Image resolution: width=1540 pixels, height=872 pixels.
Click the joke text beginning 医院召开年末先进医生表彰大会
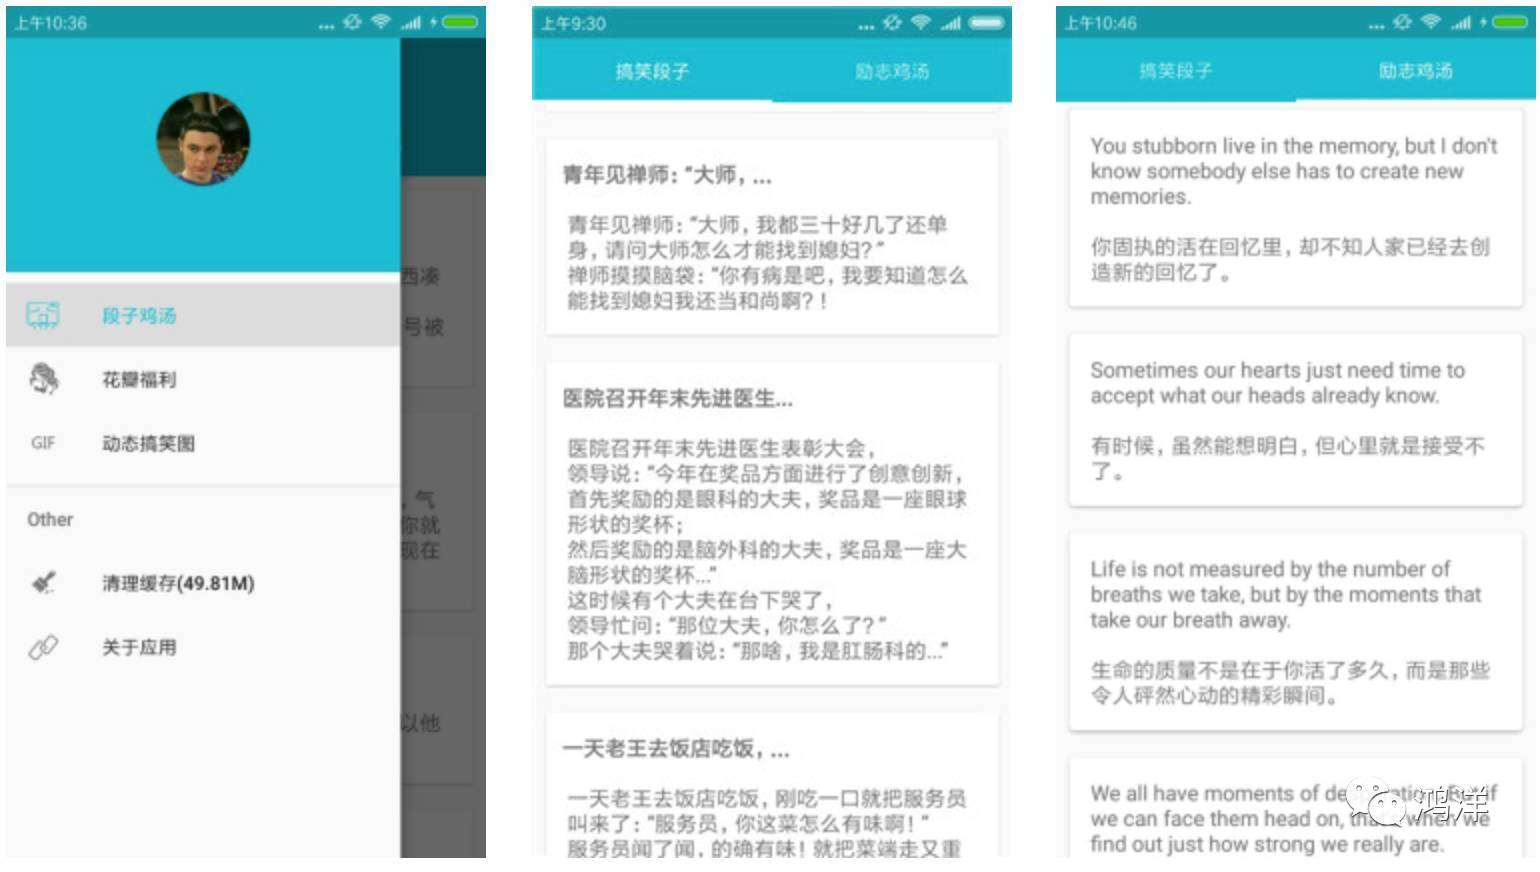pos(767,549)
